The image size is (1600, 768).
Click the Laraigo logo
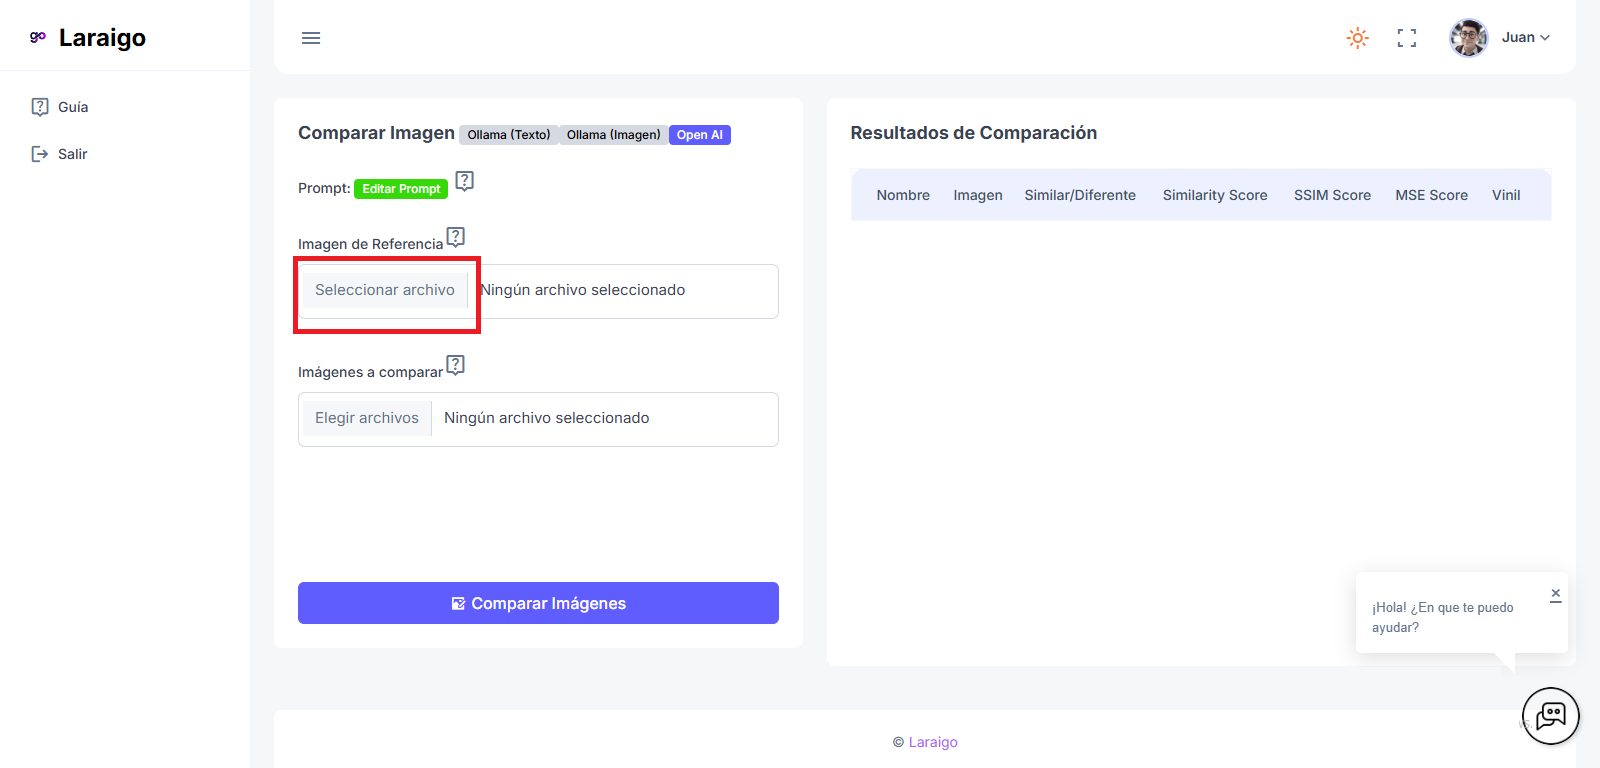tap(88, 38)
